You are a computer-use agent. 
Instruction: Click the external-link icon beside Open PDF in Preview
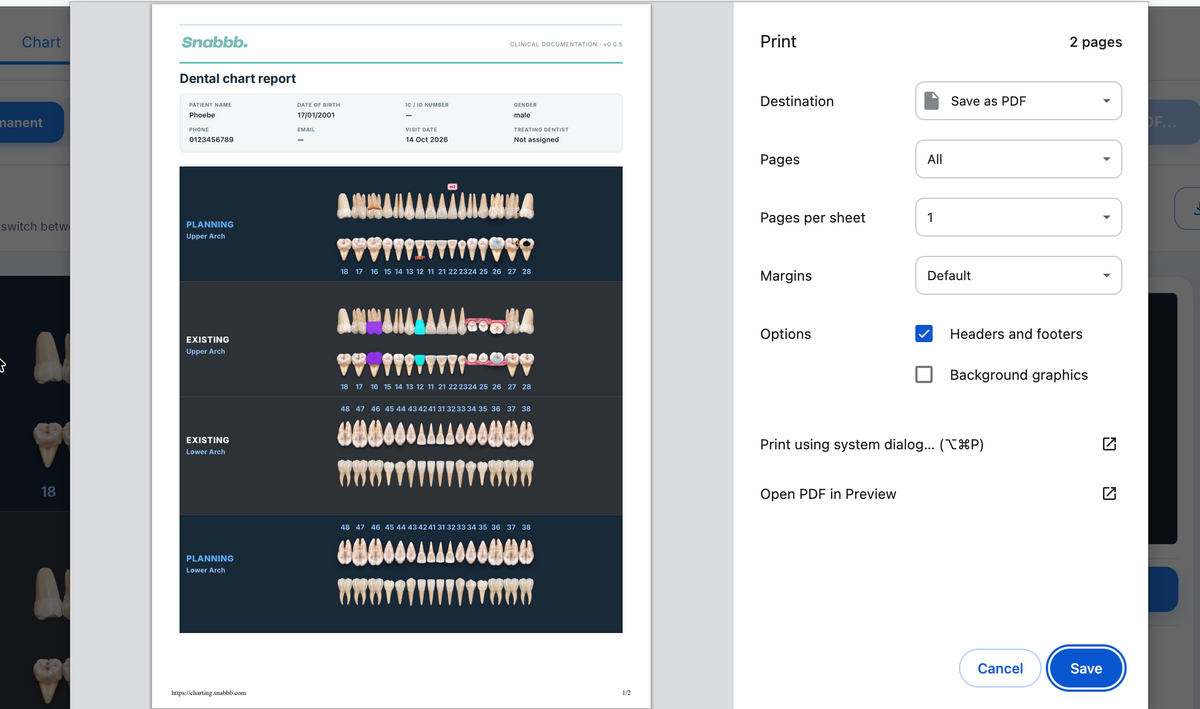coord(1109,494)
